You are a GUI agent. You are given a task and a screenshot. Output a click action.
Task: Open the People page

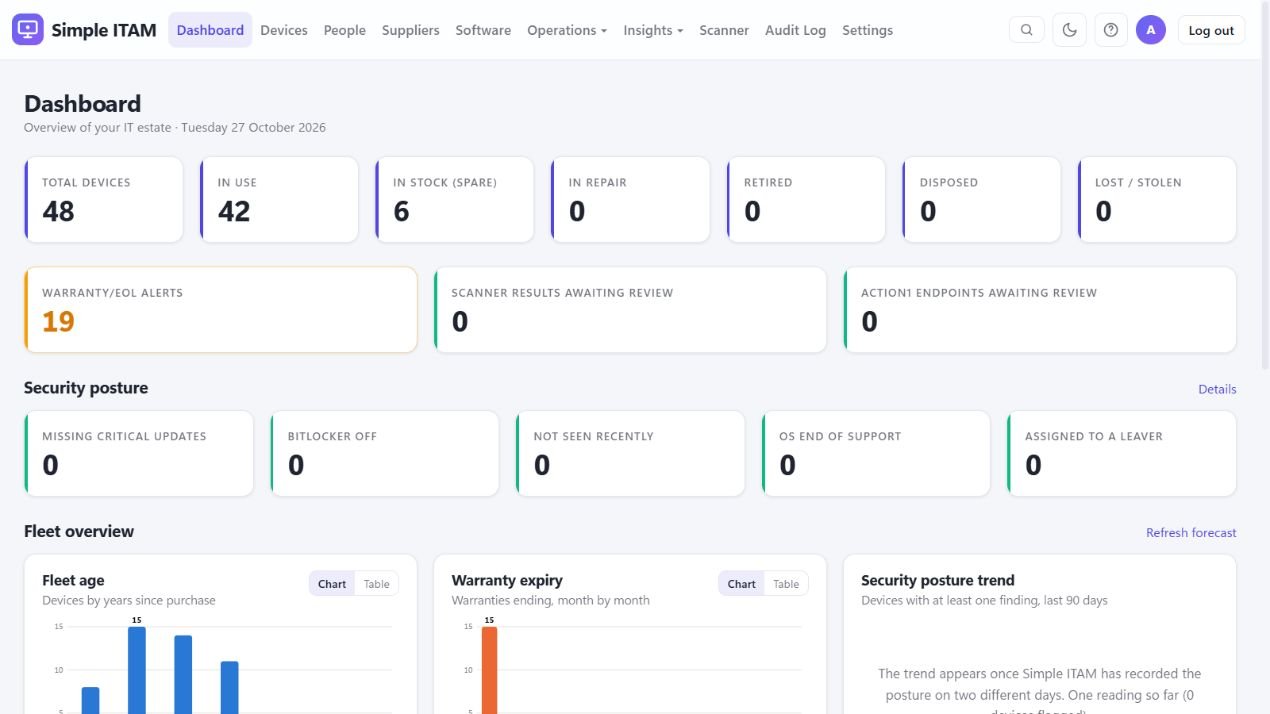pos(345,30)
